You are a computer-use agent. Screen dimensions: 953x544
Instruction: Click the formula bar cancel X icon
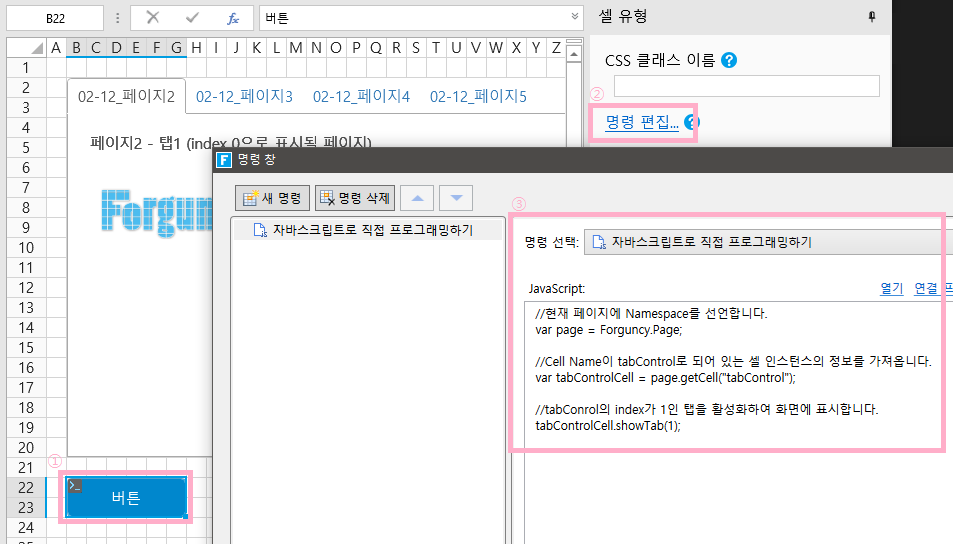(x=152, y=18)
